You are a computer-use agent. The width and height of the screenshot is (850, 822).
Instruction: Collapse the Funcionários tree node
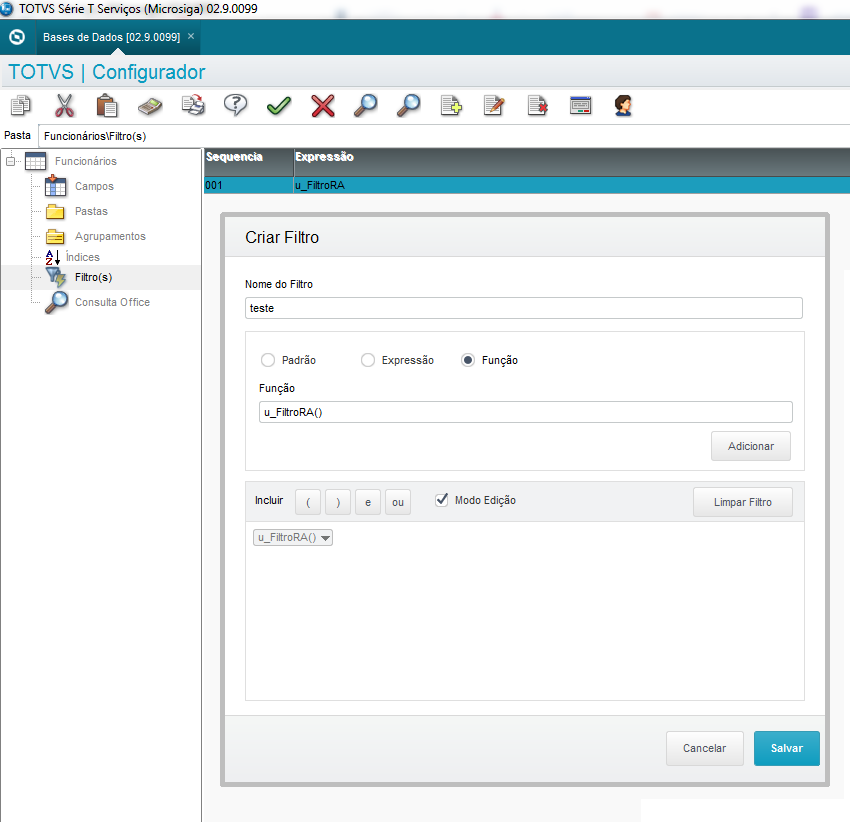point(10,161)
